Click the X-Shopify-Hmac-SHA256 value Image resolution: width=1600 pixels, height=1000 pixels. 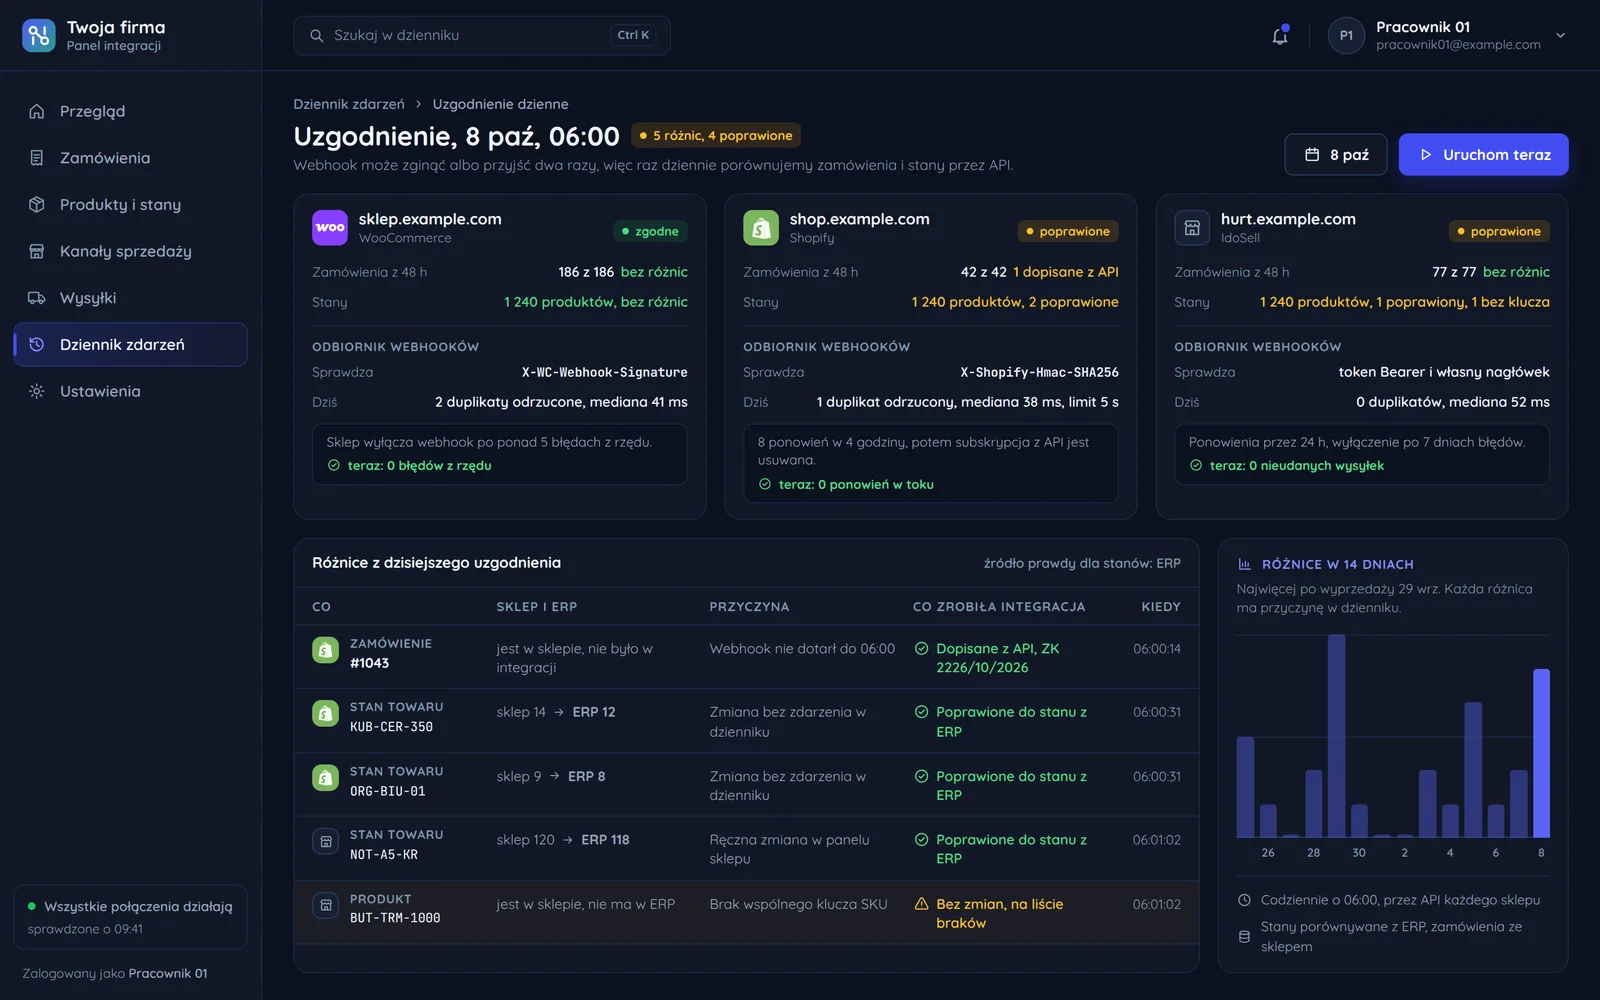[1040, 372]
